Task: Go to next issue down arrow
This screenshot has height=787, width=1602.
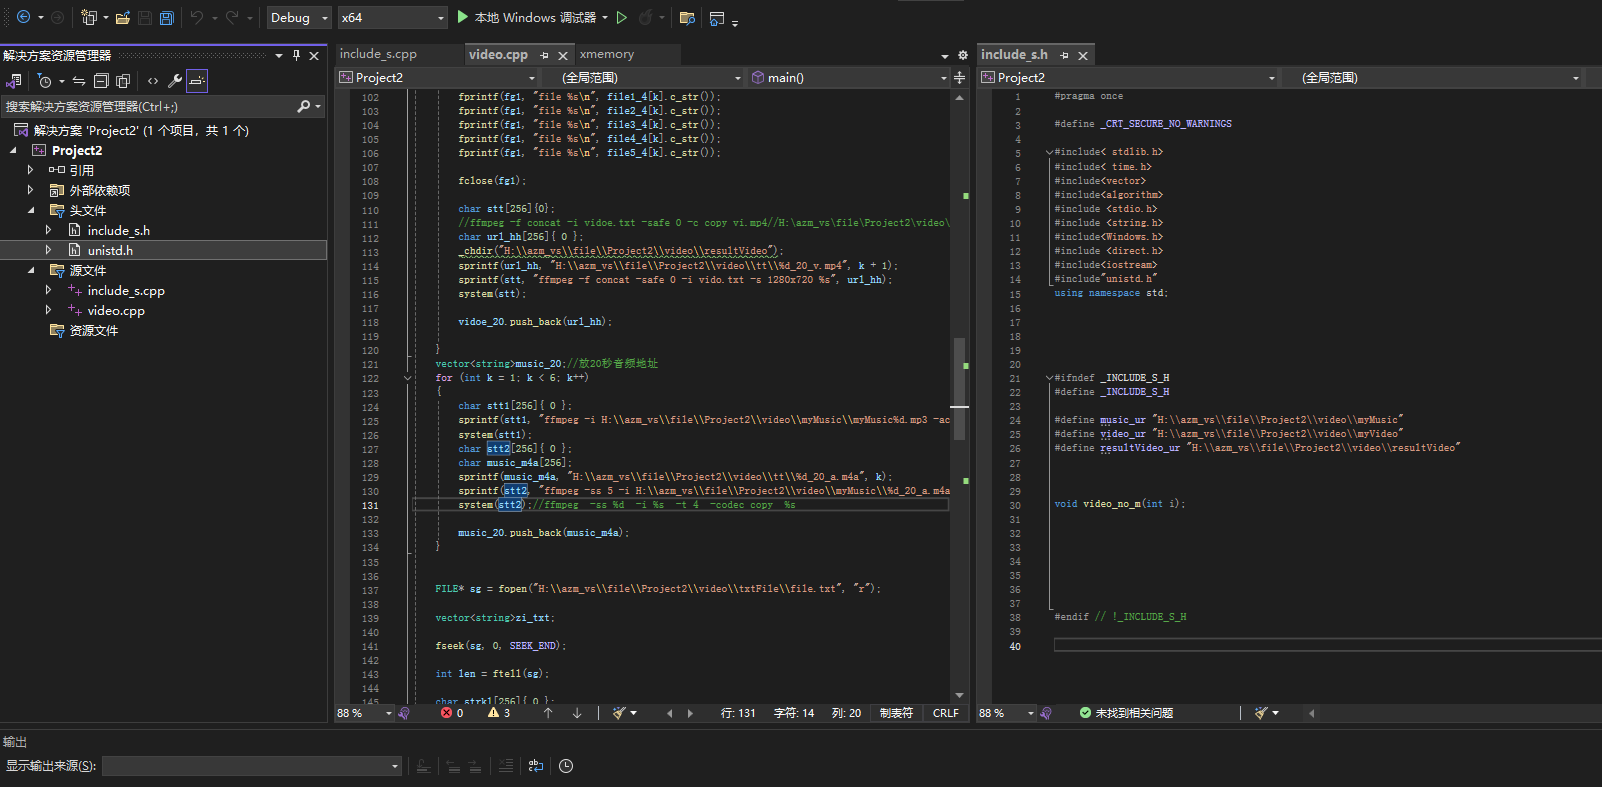Action: tap(577, 713)
